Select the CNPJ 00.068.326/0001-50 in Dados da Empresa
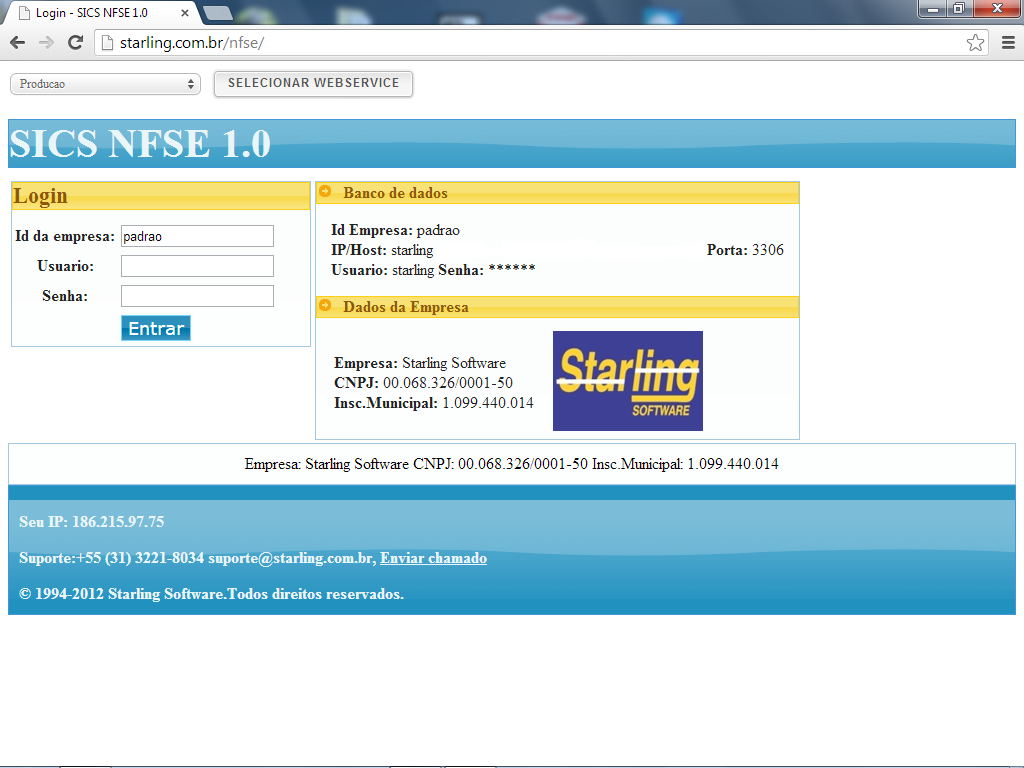 tap(423, 383)
